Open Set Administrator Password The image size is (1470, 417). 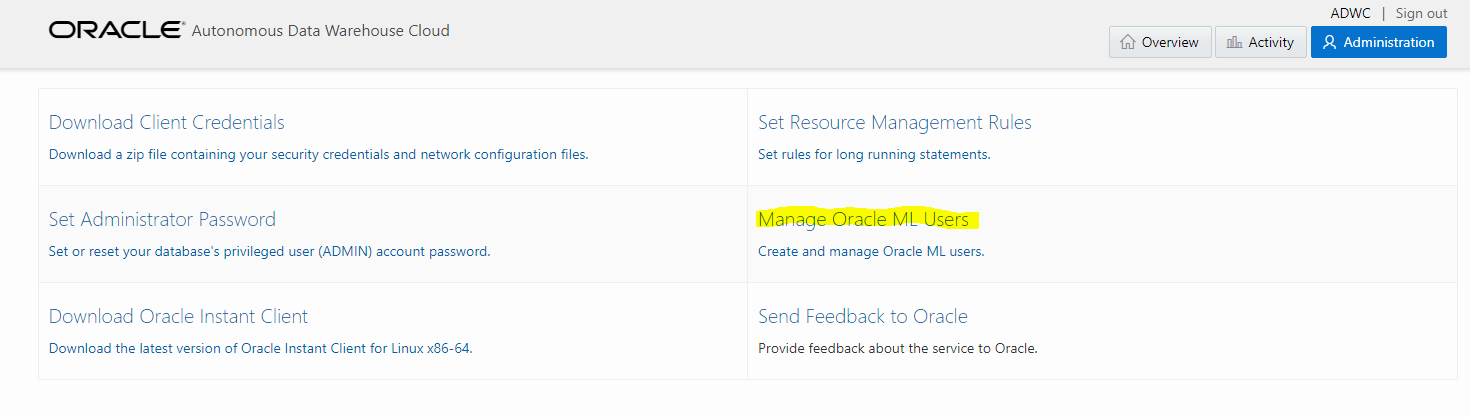tap(162, 219)
